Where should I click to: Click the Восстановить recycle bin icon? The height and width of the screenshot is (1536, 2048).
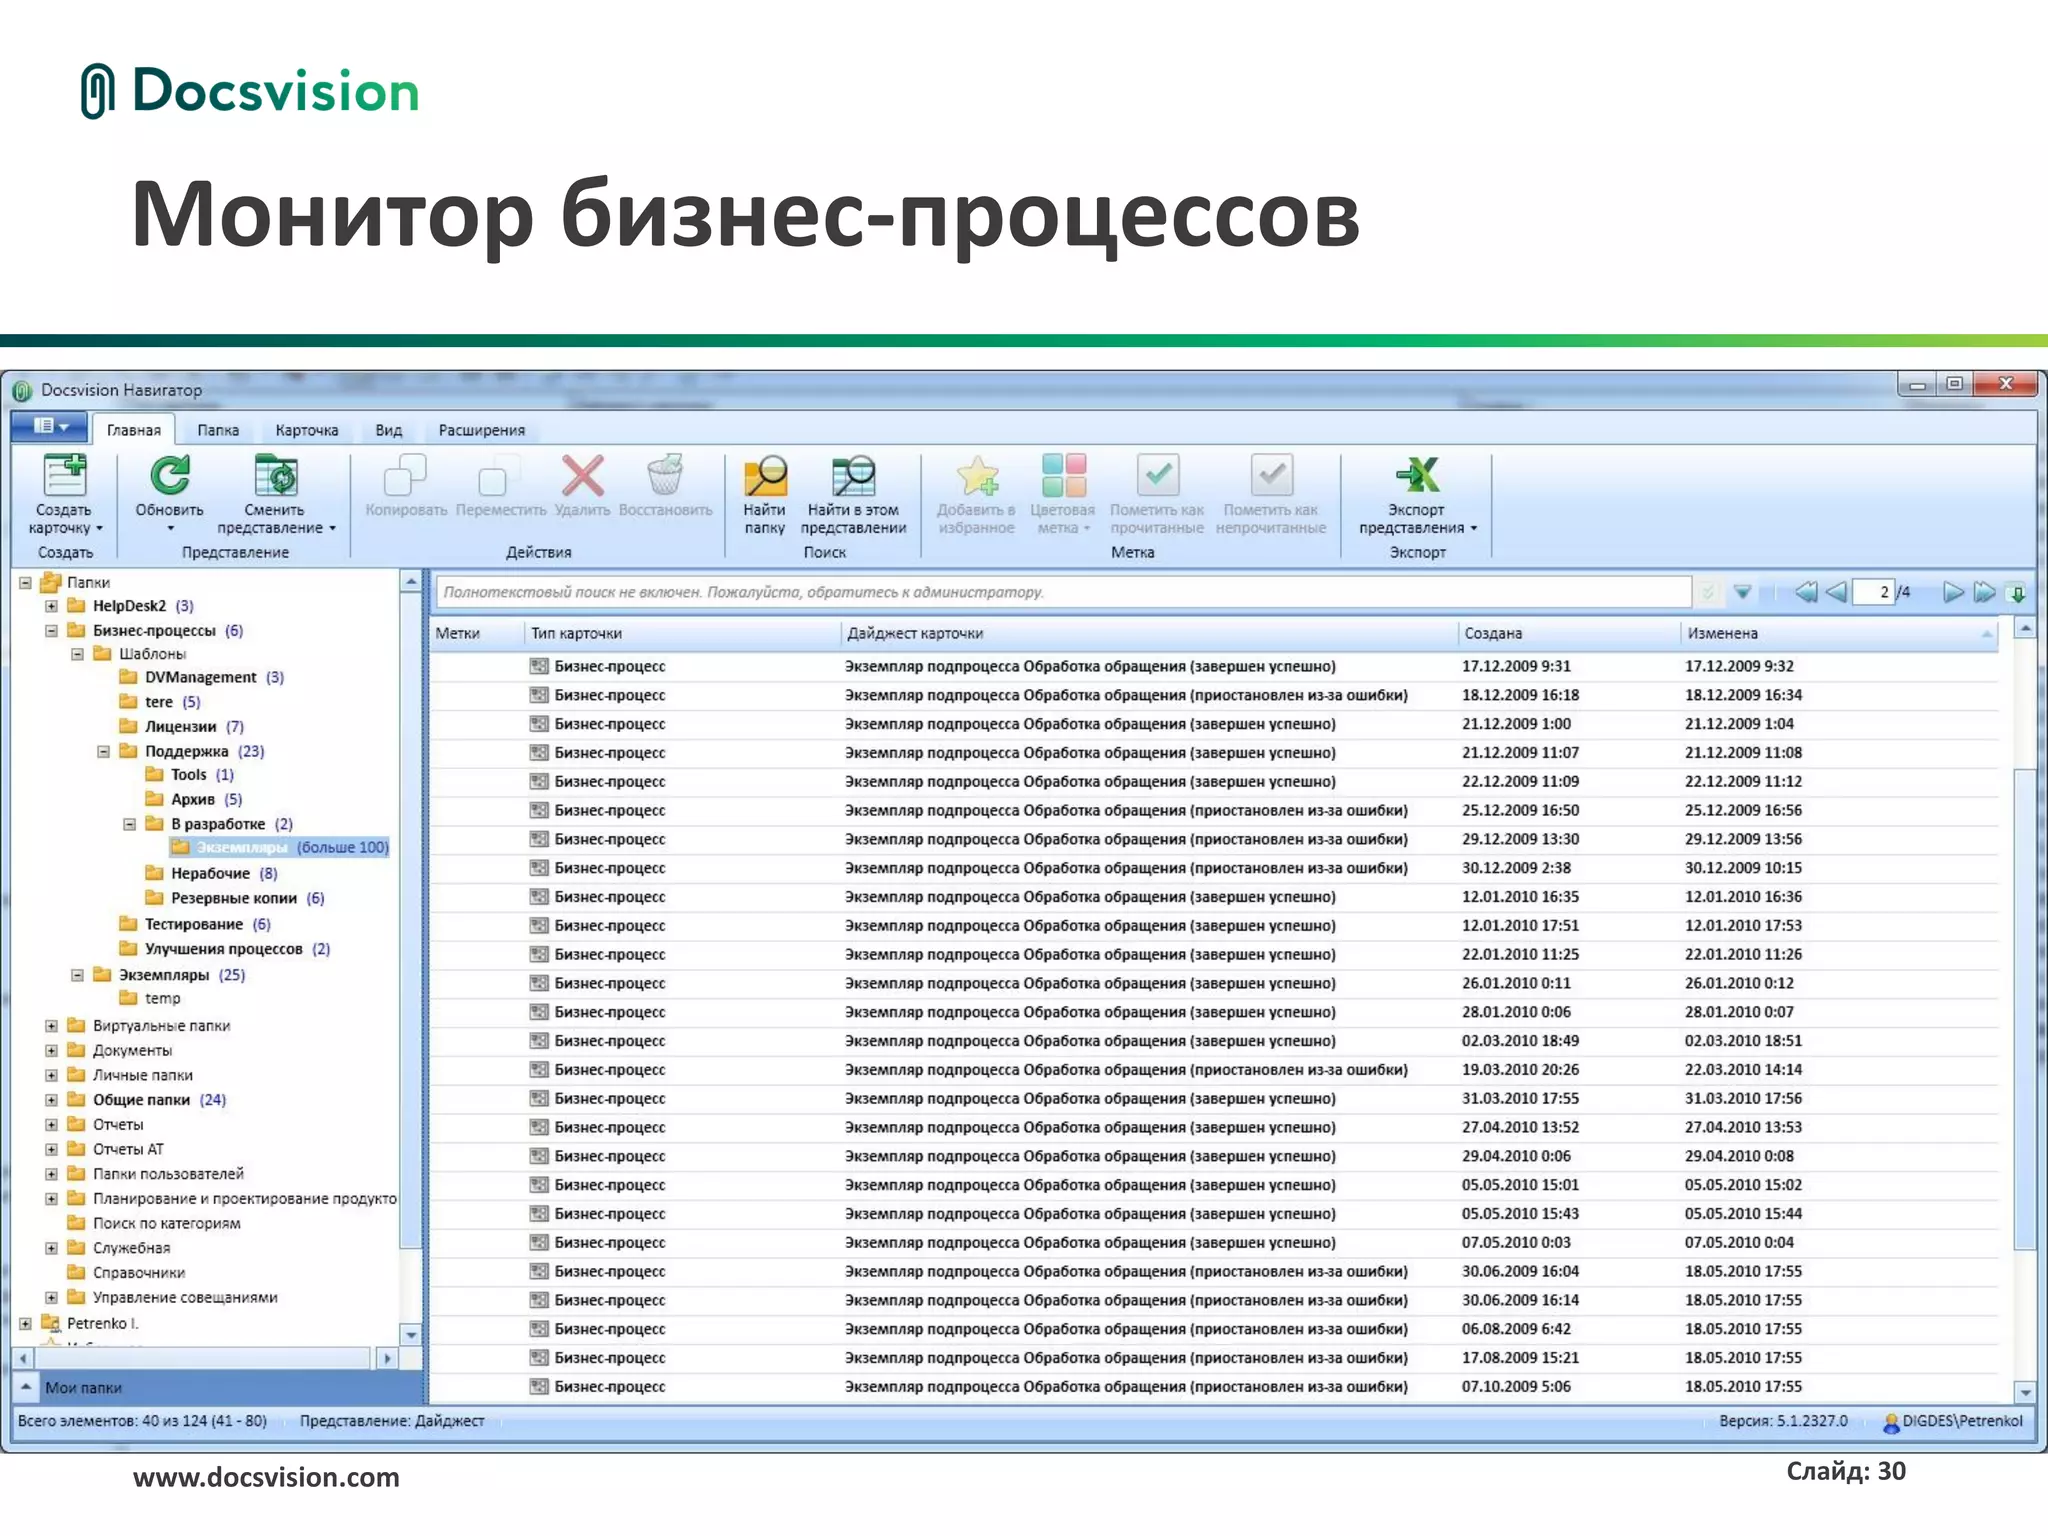tap(665, 475)
